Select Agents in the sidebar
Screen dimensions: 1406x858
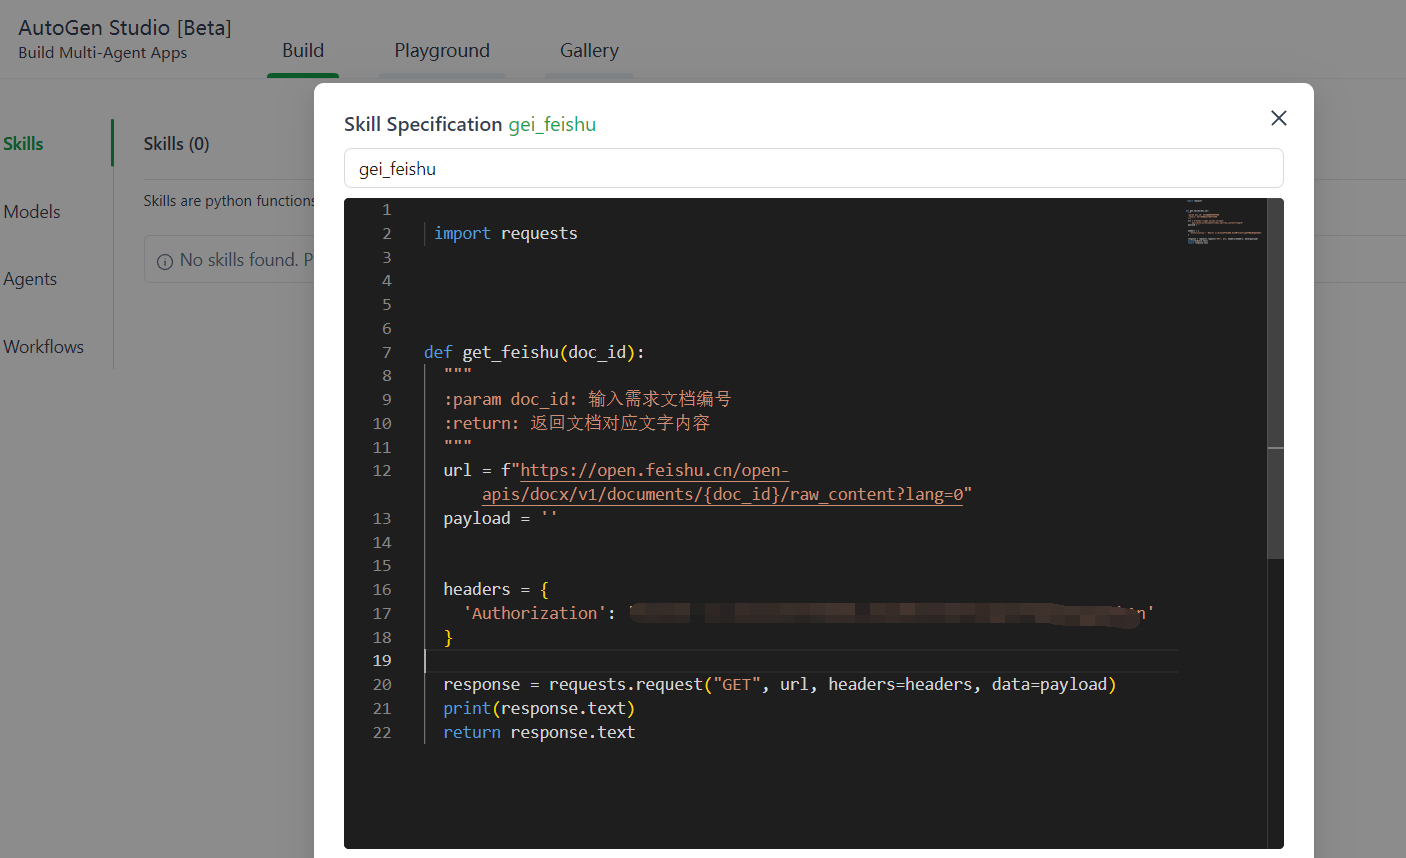pyautogui.click(x=30, y=279)
